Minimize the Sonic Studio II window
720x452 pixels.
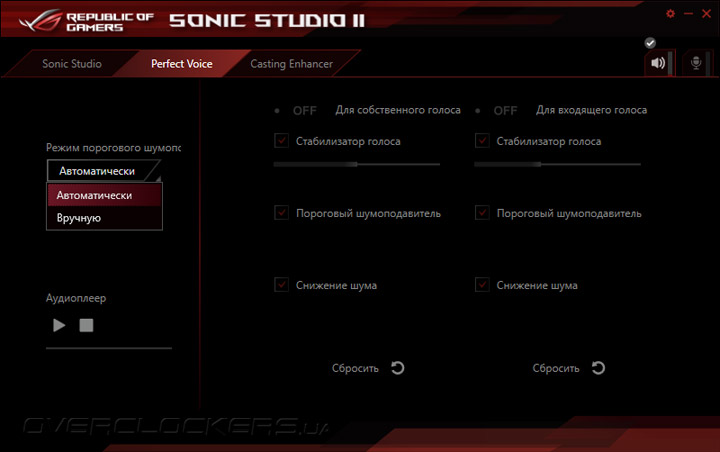pyautogui.click(x=688, y=14)
